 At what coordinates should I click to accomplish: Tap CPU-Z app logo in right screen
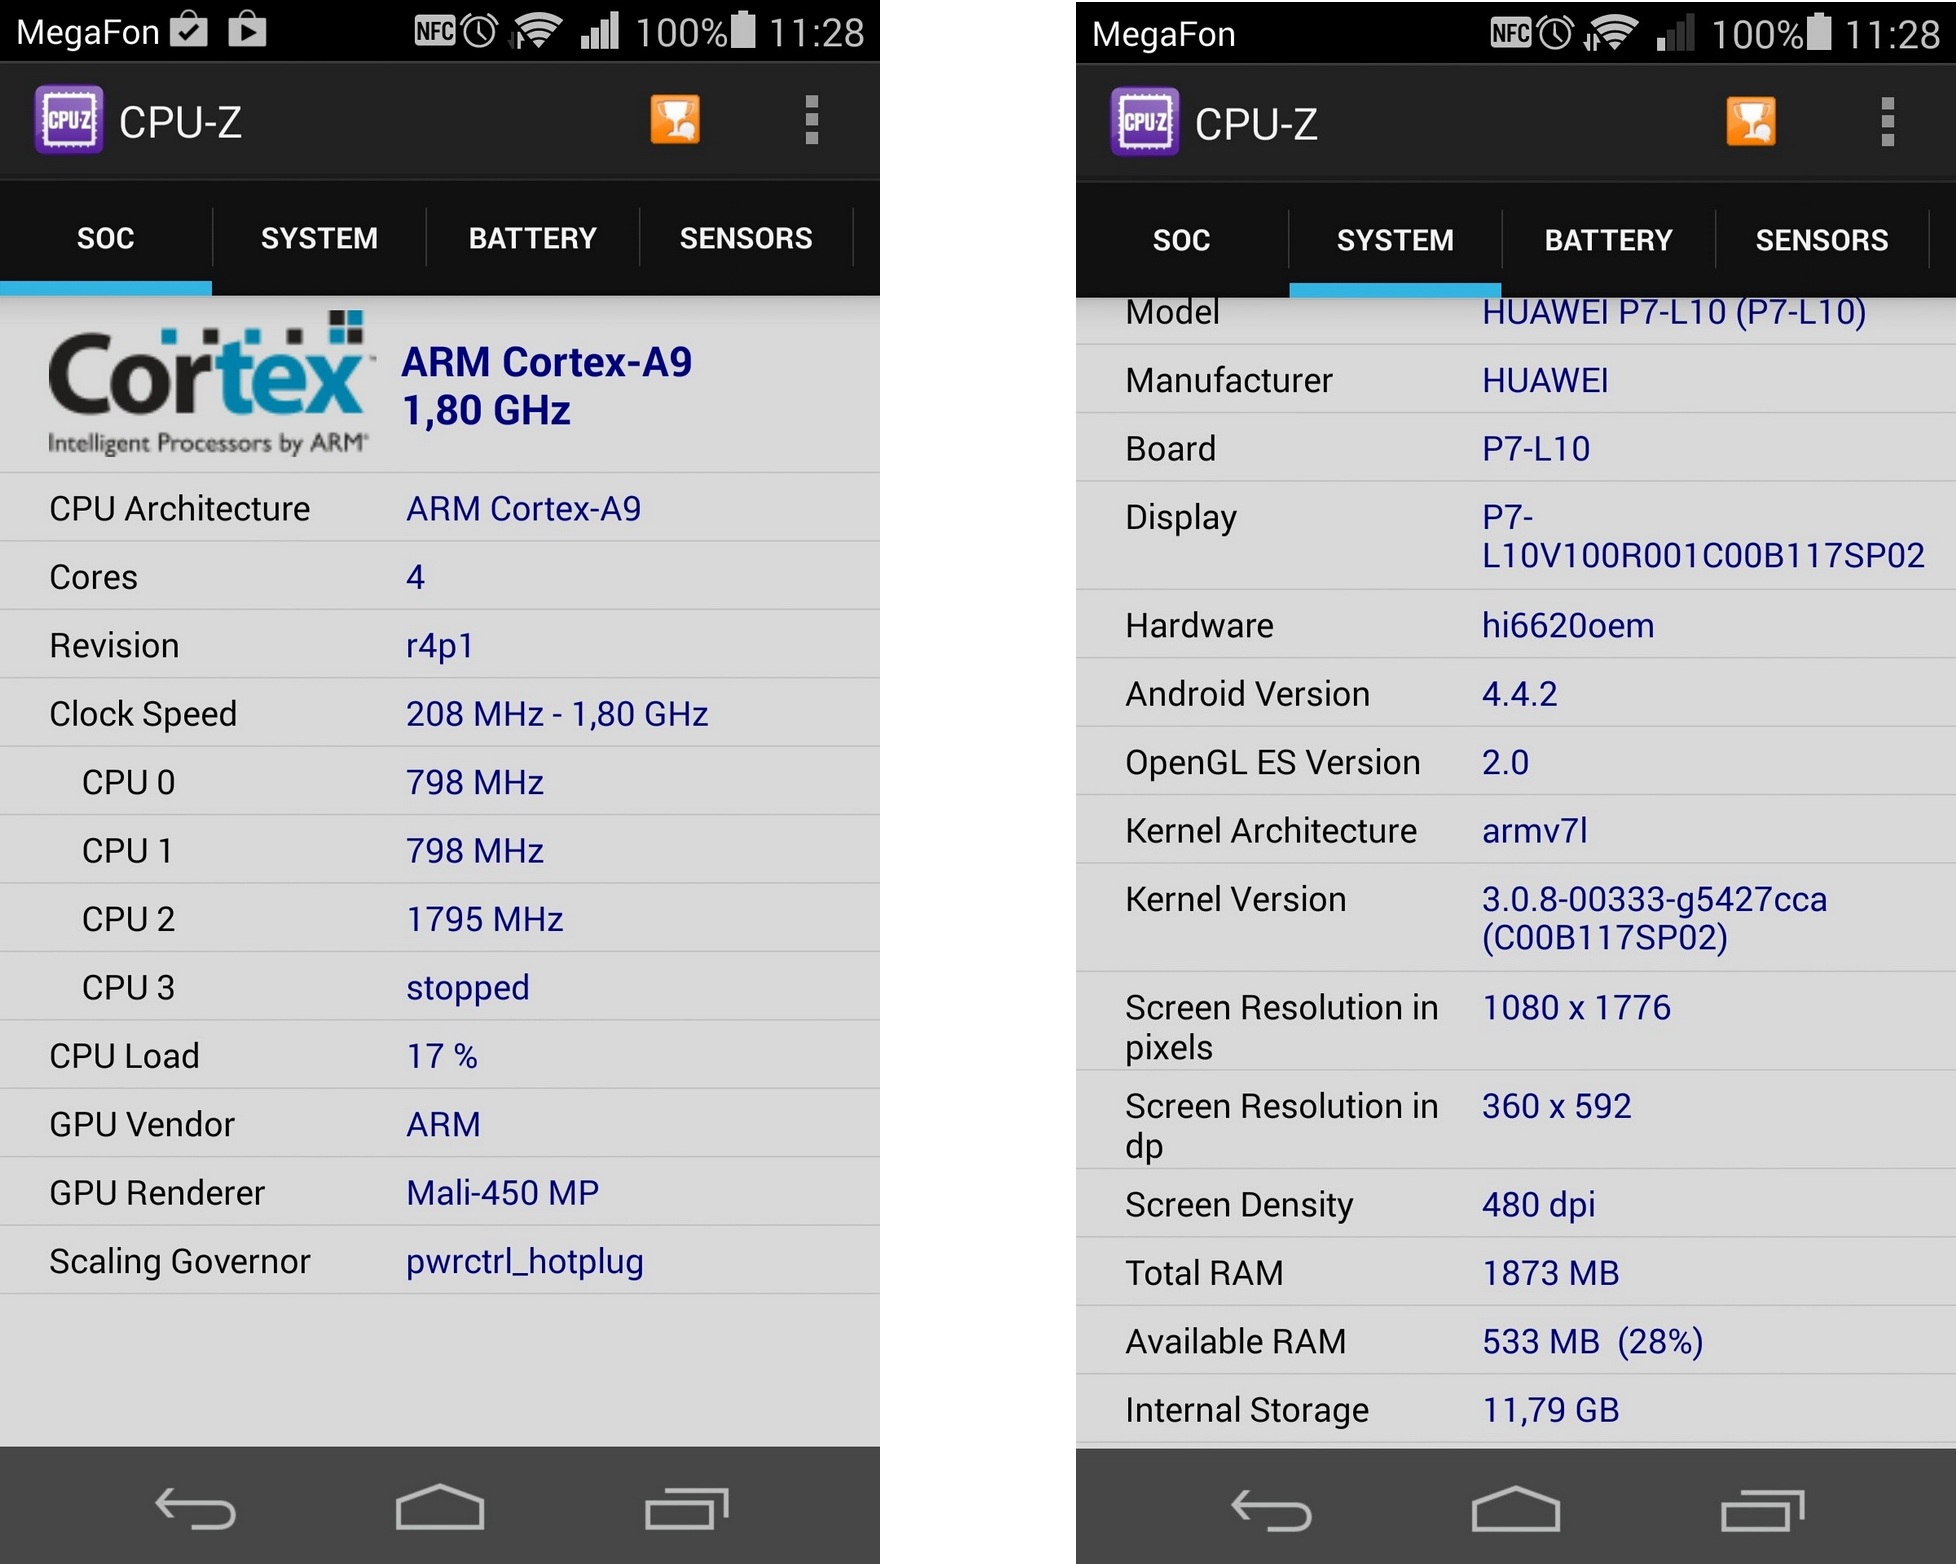1145,122
